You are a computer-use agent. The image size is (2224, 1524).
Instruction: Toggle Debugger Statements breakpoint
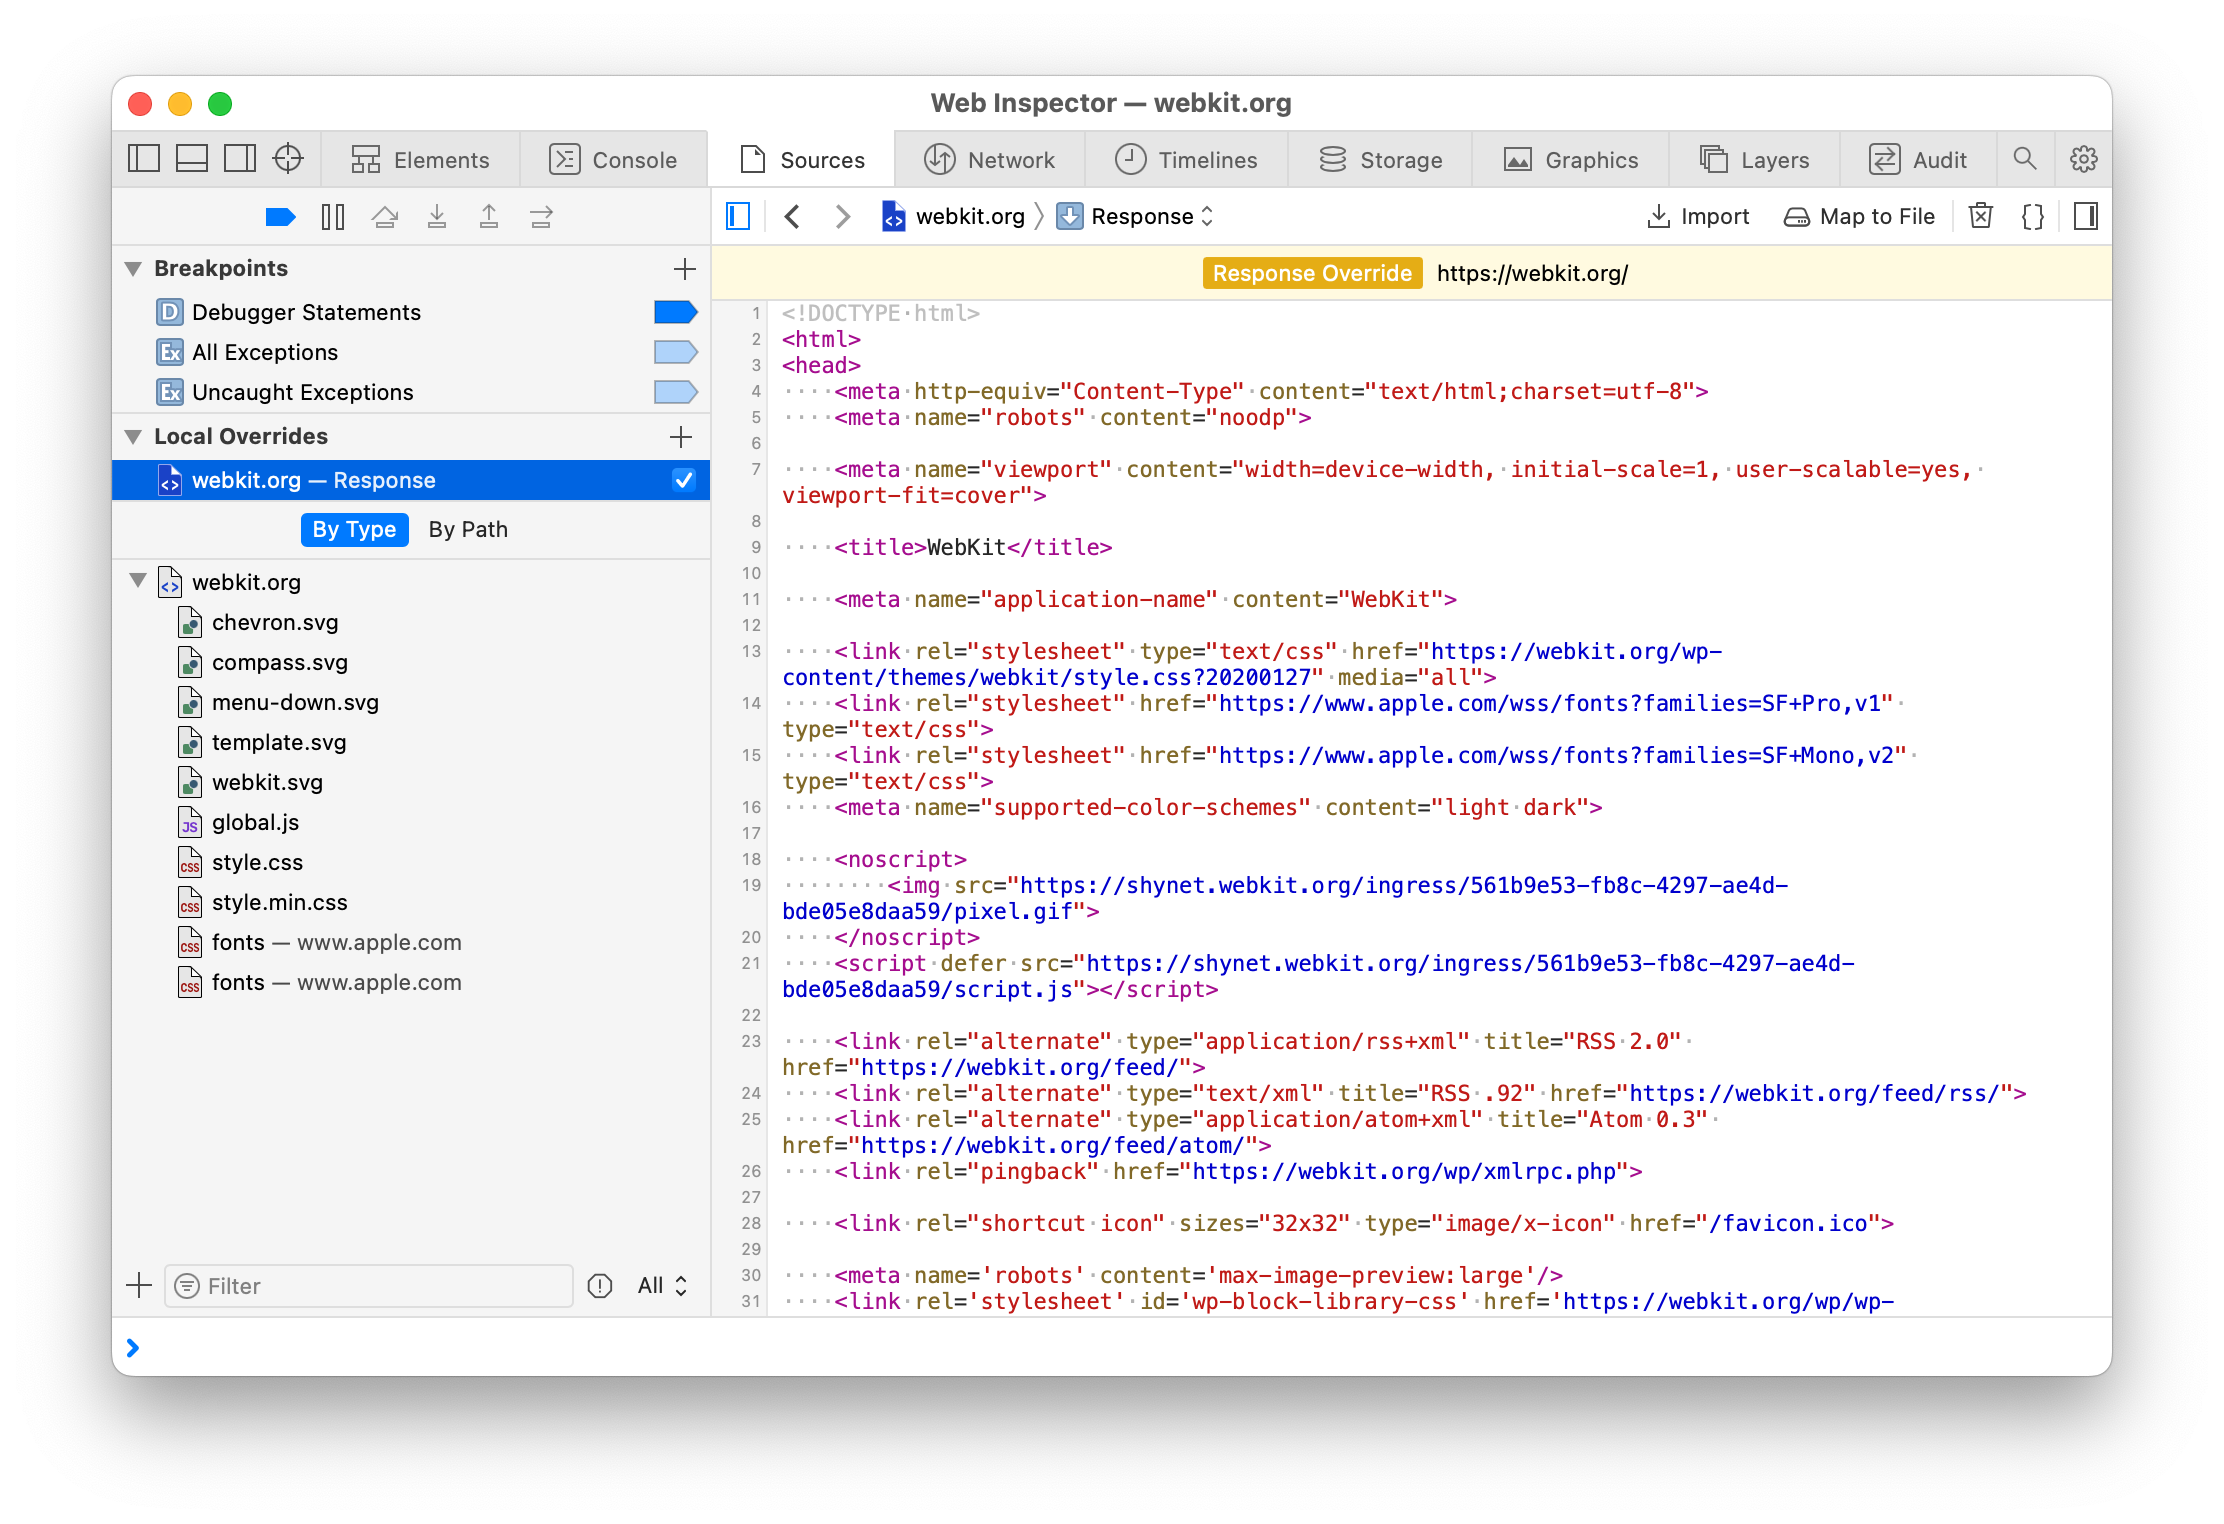pos(675,312)
